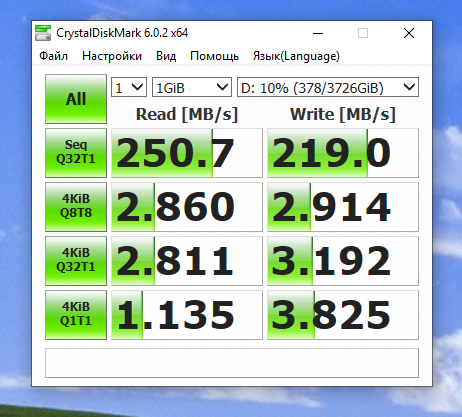Expand the 1GiB test size dropdown

coord(192,87)
